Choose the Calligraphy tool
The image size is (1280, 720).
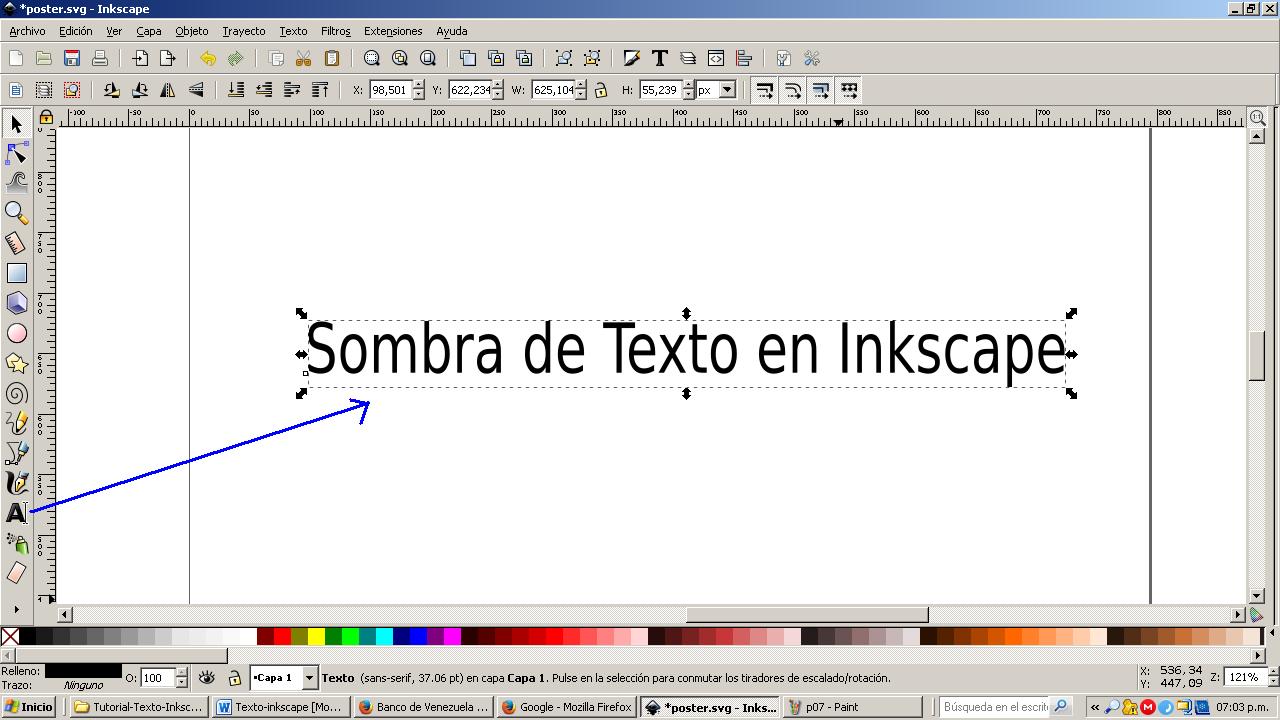click(x=16, y=483)
